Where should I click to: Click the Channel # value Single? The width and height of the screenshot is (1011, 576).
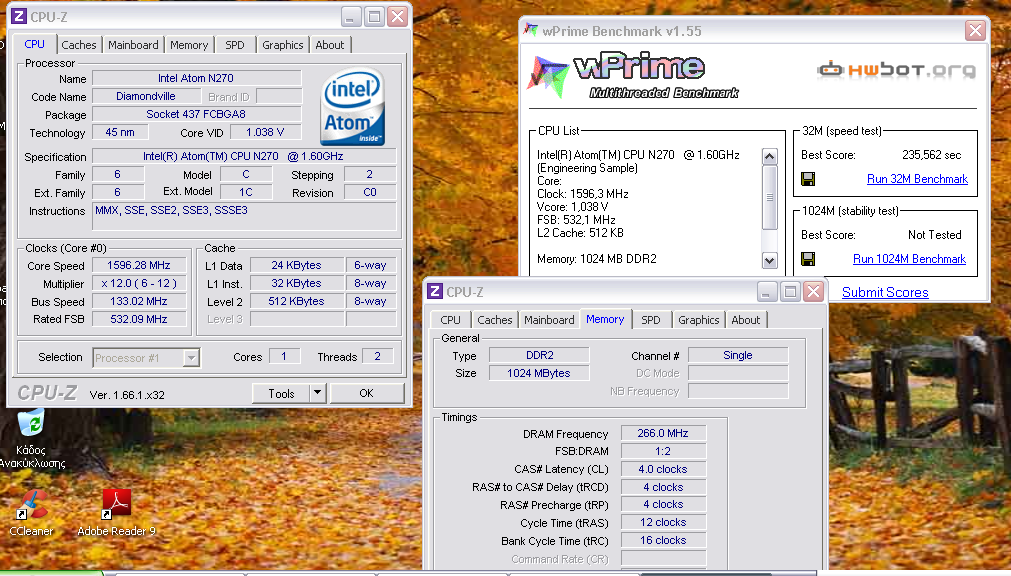click(738, 355)
